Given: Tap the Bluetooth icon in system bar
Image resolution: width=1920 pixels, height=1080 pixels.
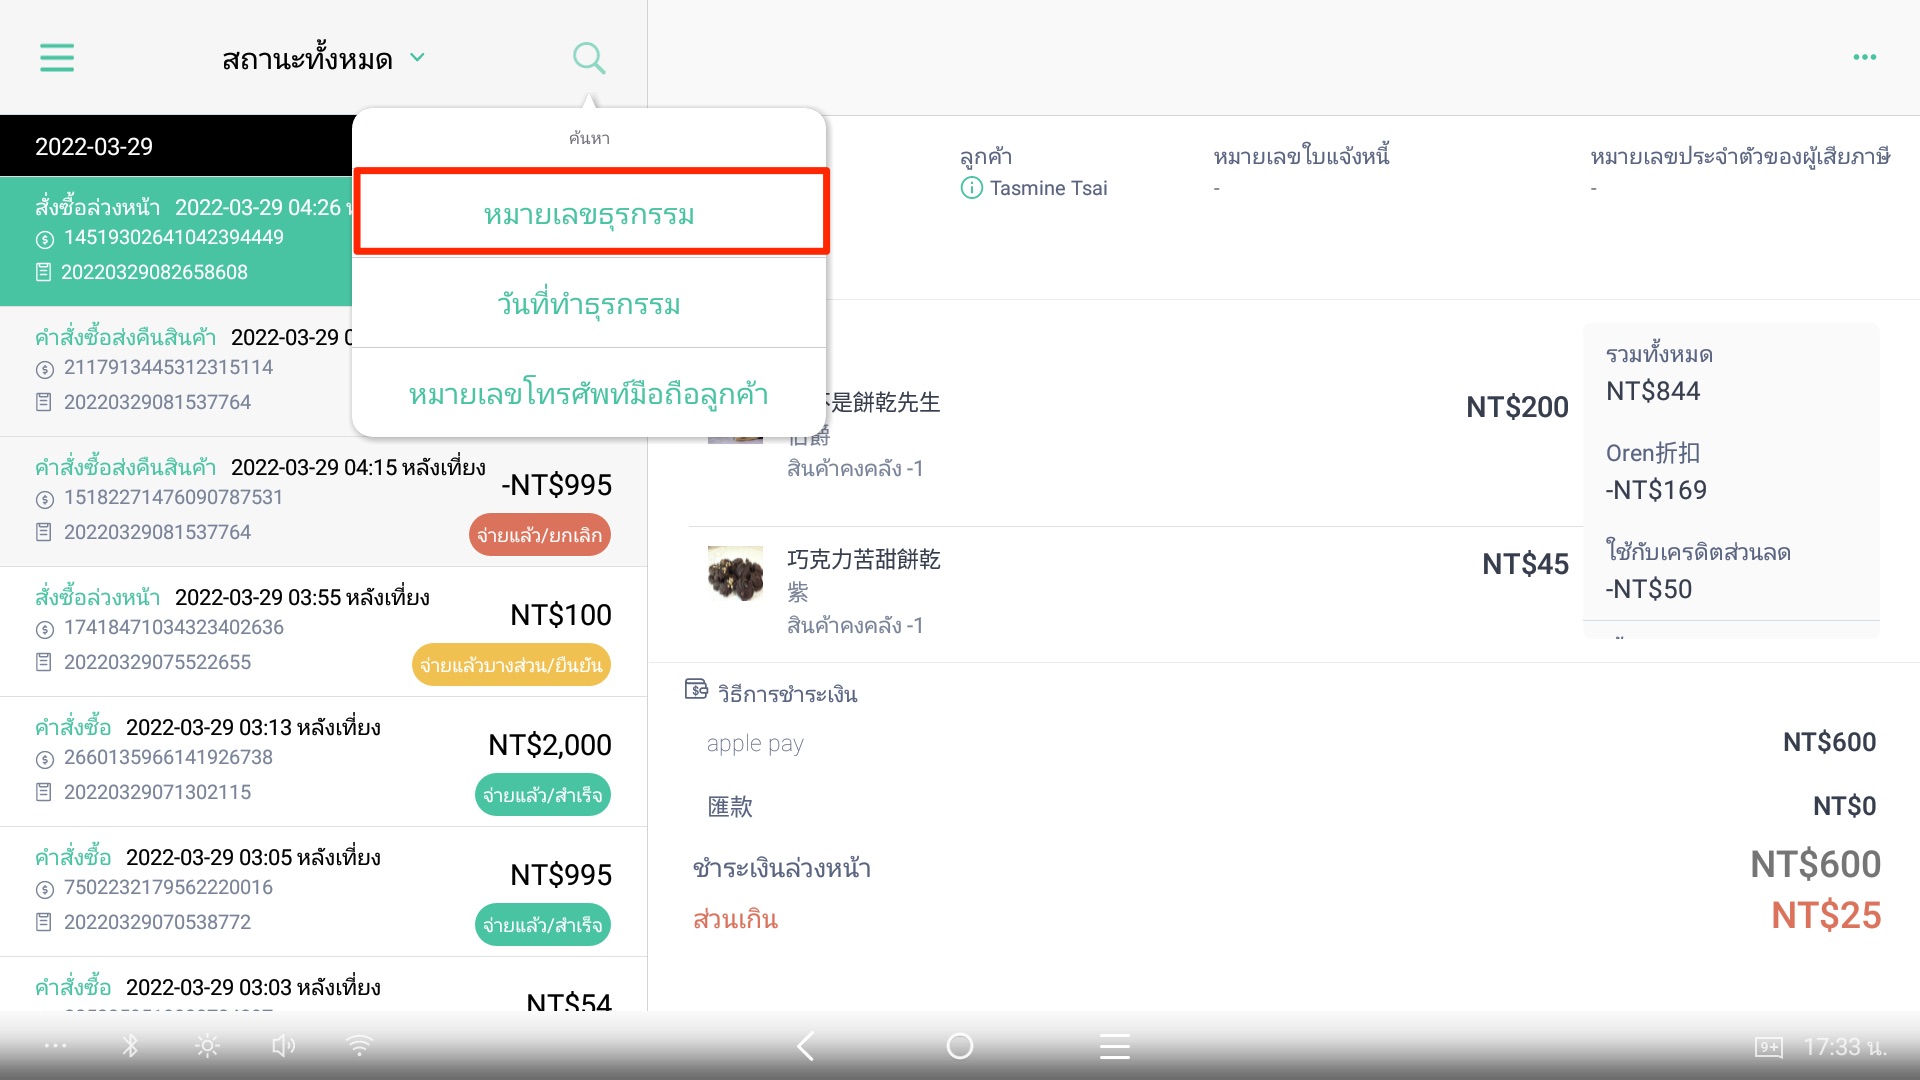Looking at the screenshot, I should click(130, 1046).
